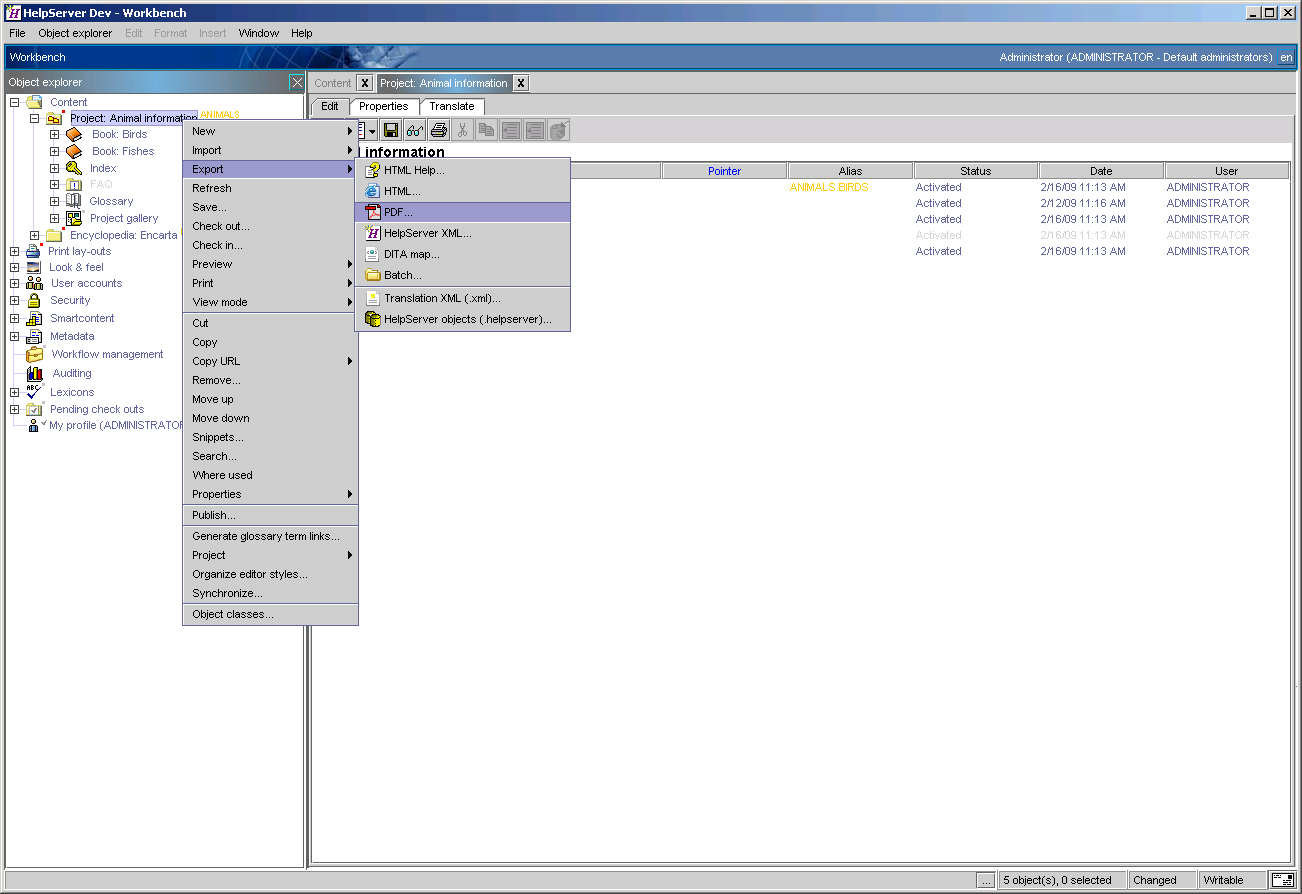Expand the Book: Birds tree node
The image size is (1302, 894).
[x=54, y=133]
